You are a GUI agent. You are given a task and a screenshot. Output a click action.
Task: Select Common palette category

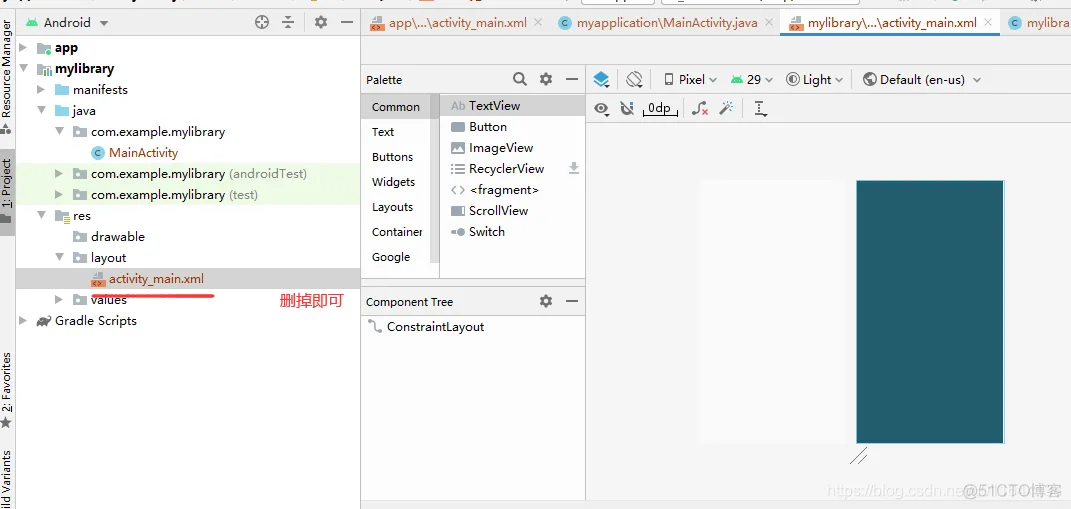point(396,107)
